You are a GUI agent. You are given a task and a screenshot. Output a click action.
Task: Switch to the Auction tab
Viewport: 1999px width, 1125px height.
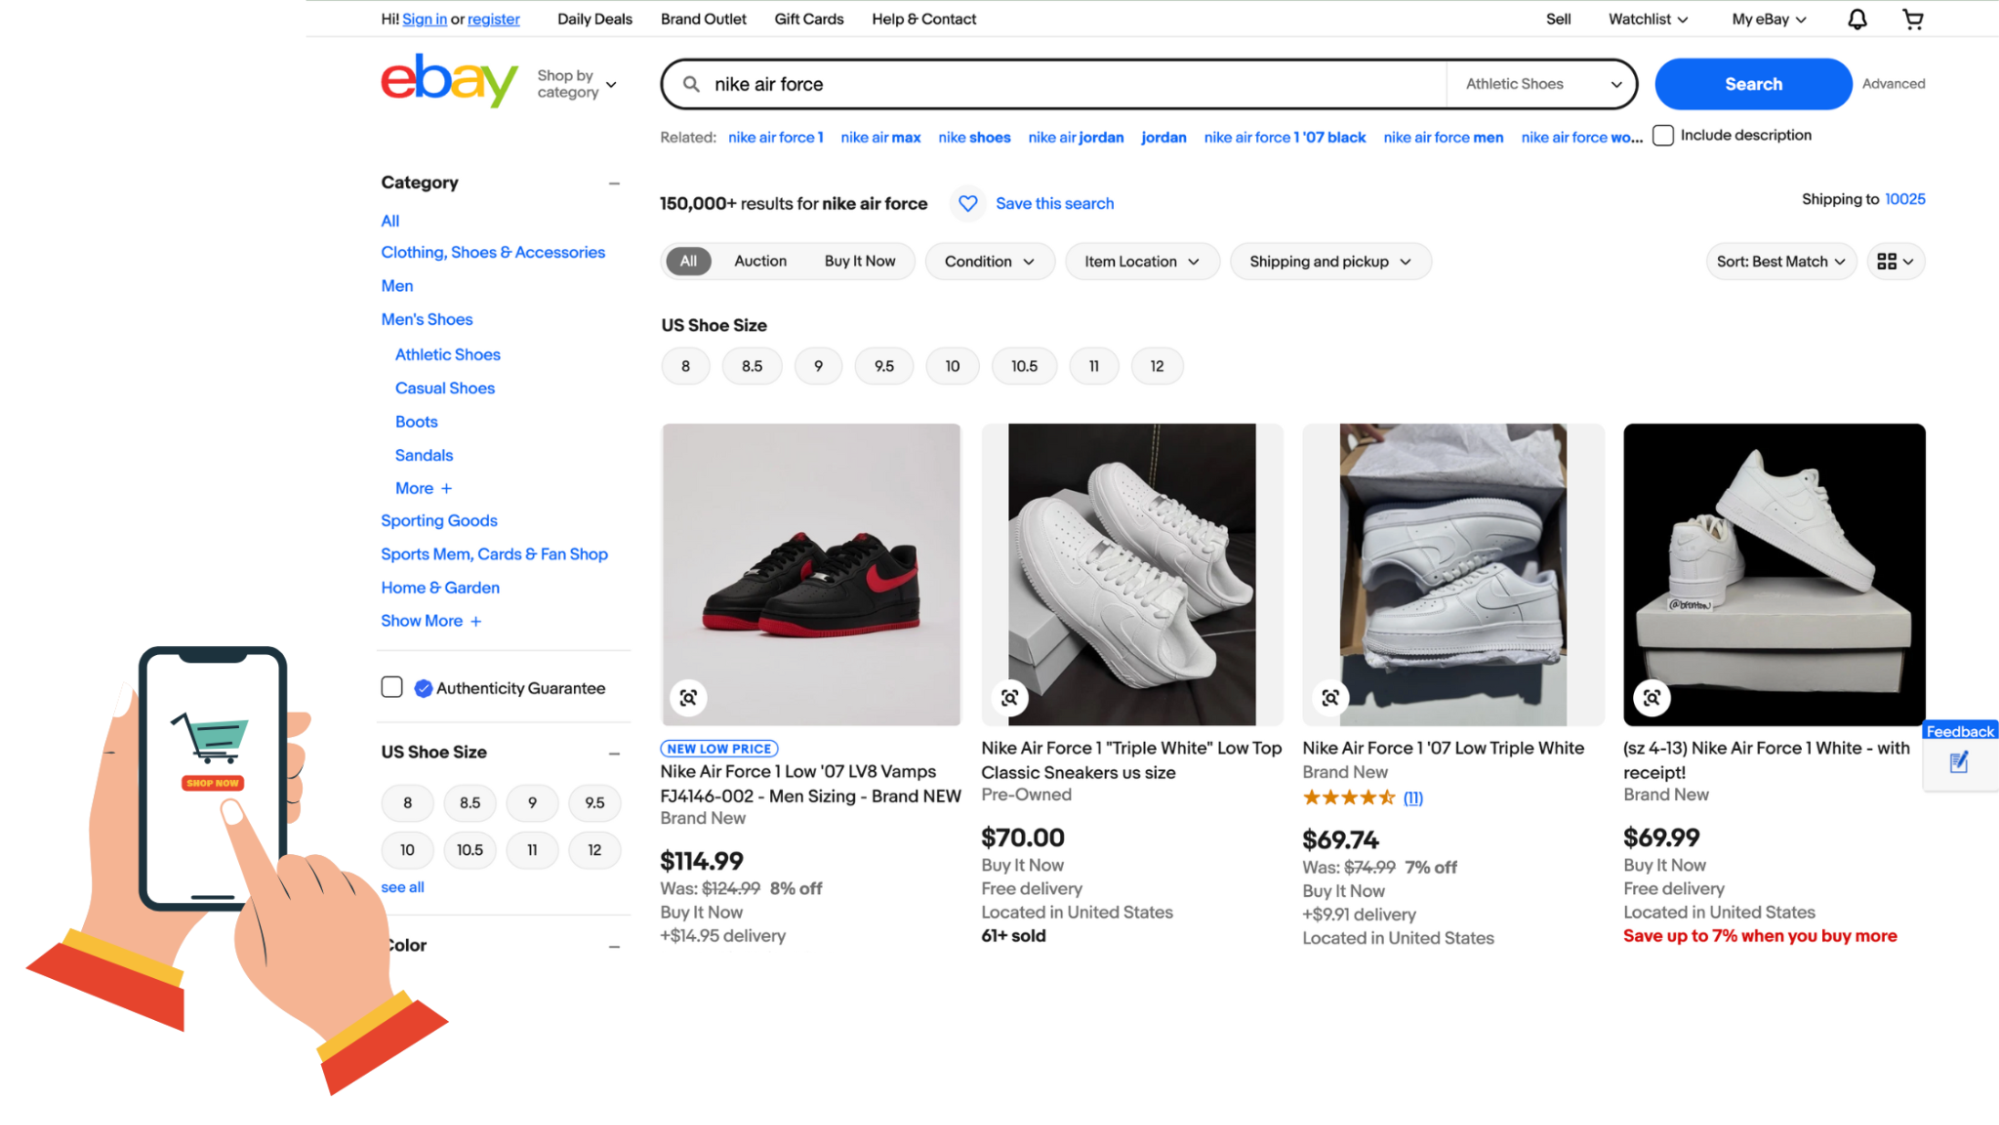pos(760,262)
